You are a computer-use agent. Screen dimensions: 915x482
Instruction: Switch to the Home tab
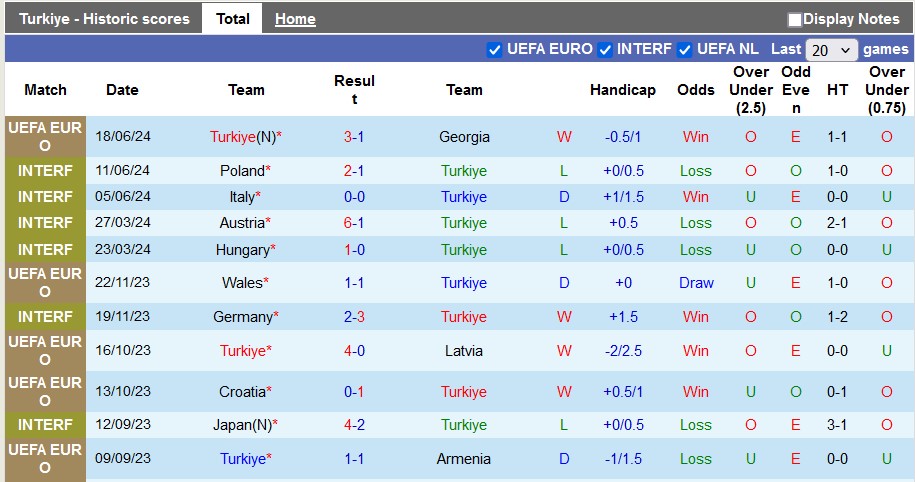[295, 19]
